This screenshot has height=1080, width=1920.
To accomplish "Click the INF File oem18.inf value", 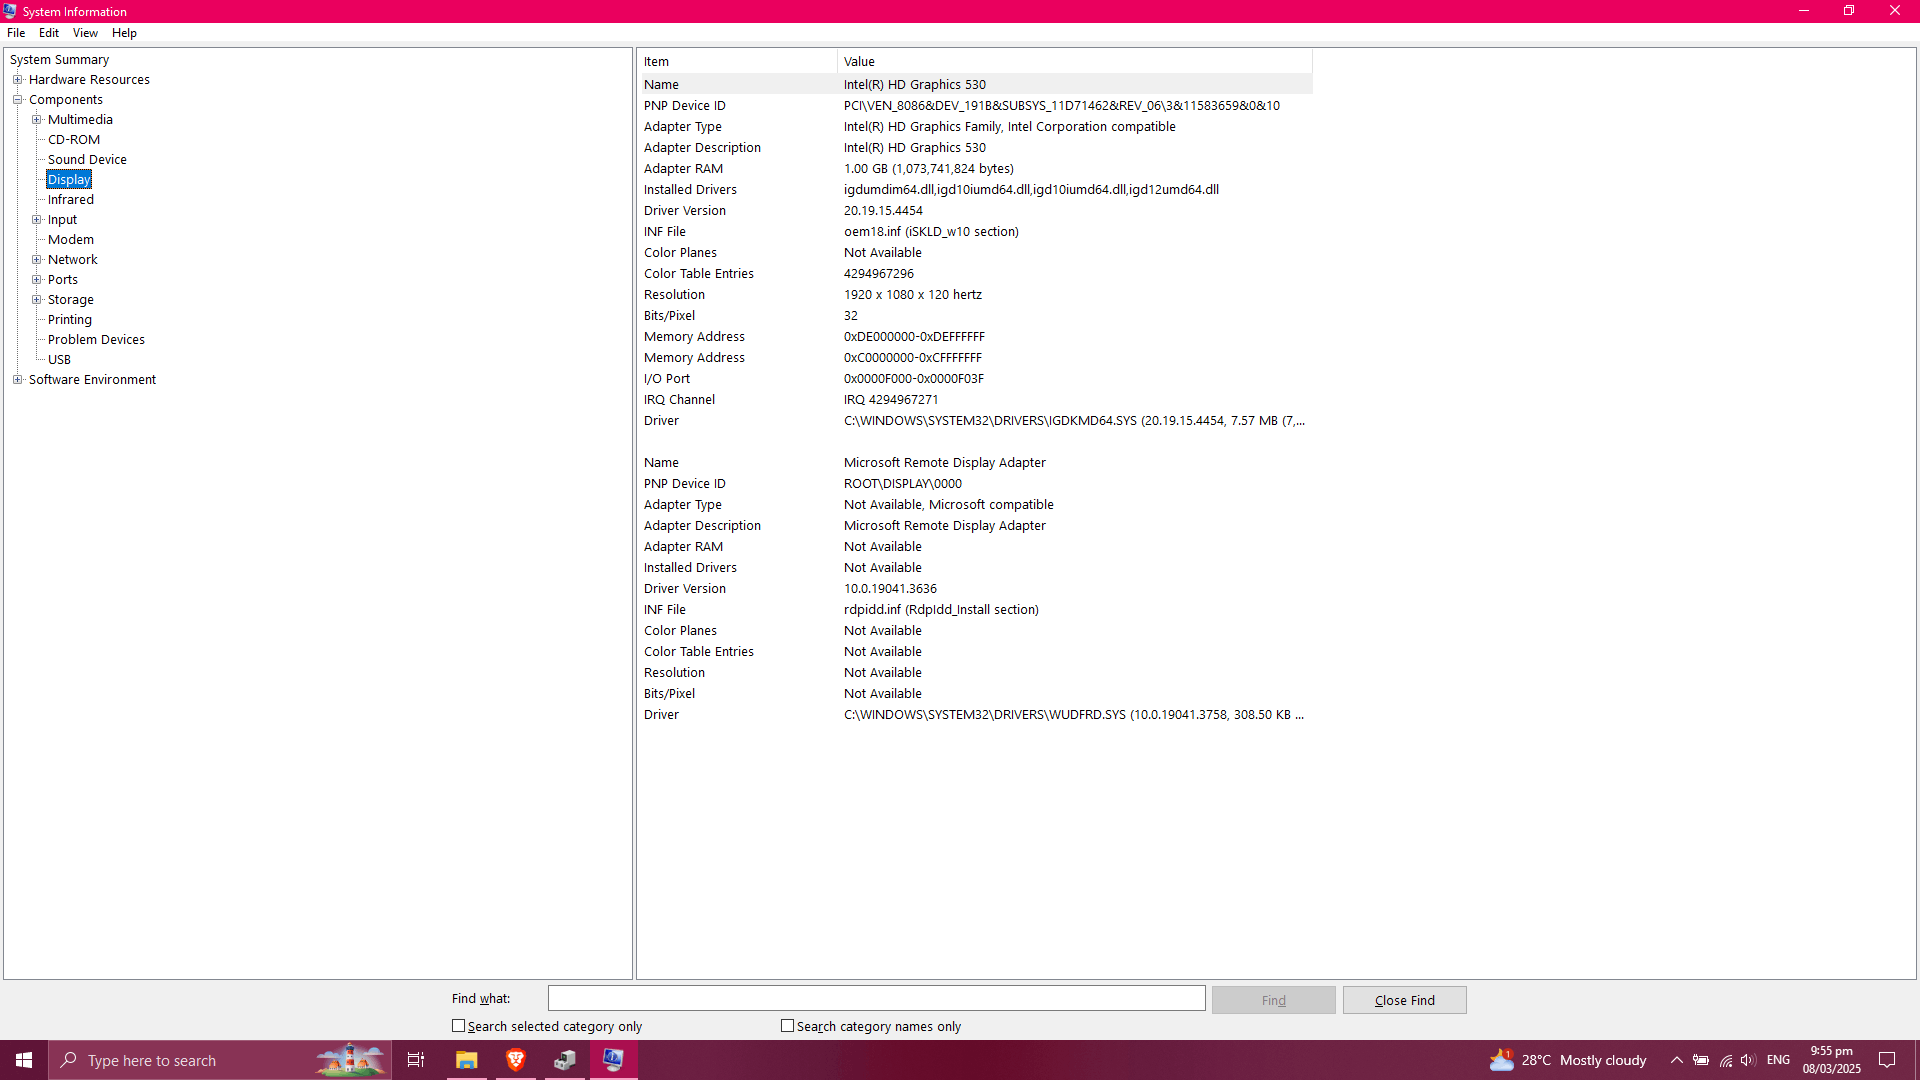I will (x=931, y=232).
